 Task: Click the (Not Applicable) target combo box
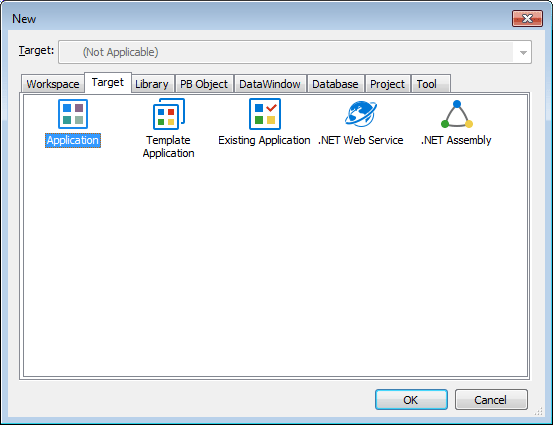coord(294,52)
